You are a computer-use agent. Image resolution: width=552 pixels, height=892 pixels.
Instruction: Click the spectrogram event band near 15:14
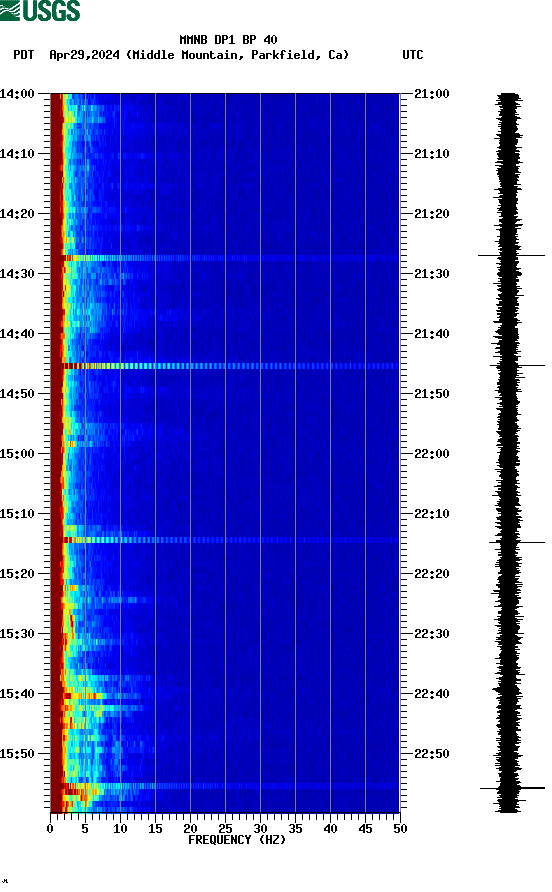225,540
